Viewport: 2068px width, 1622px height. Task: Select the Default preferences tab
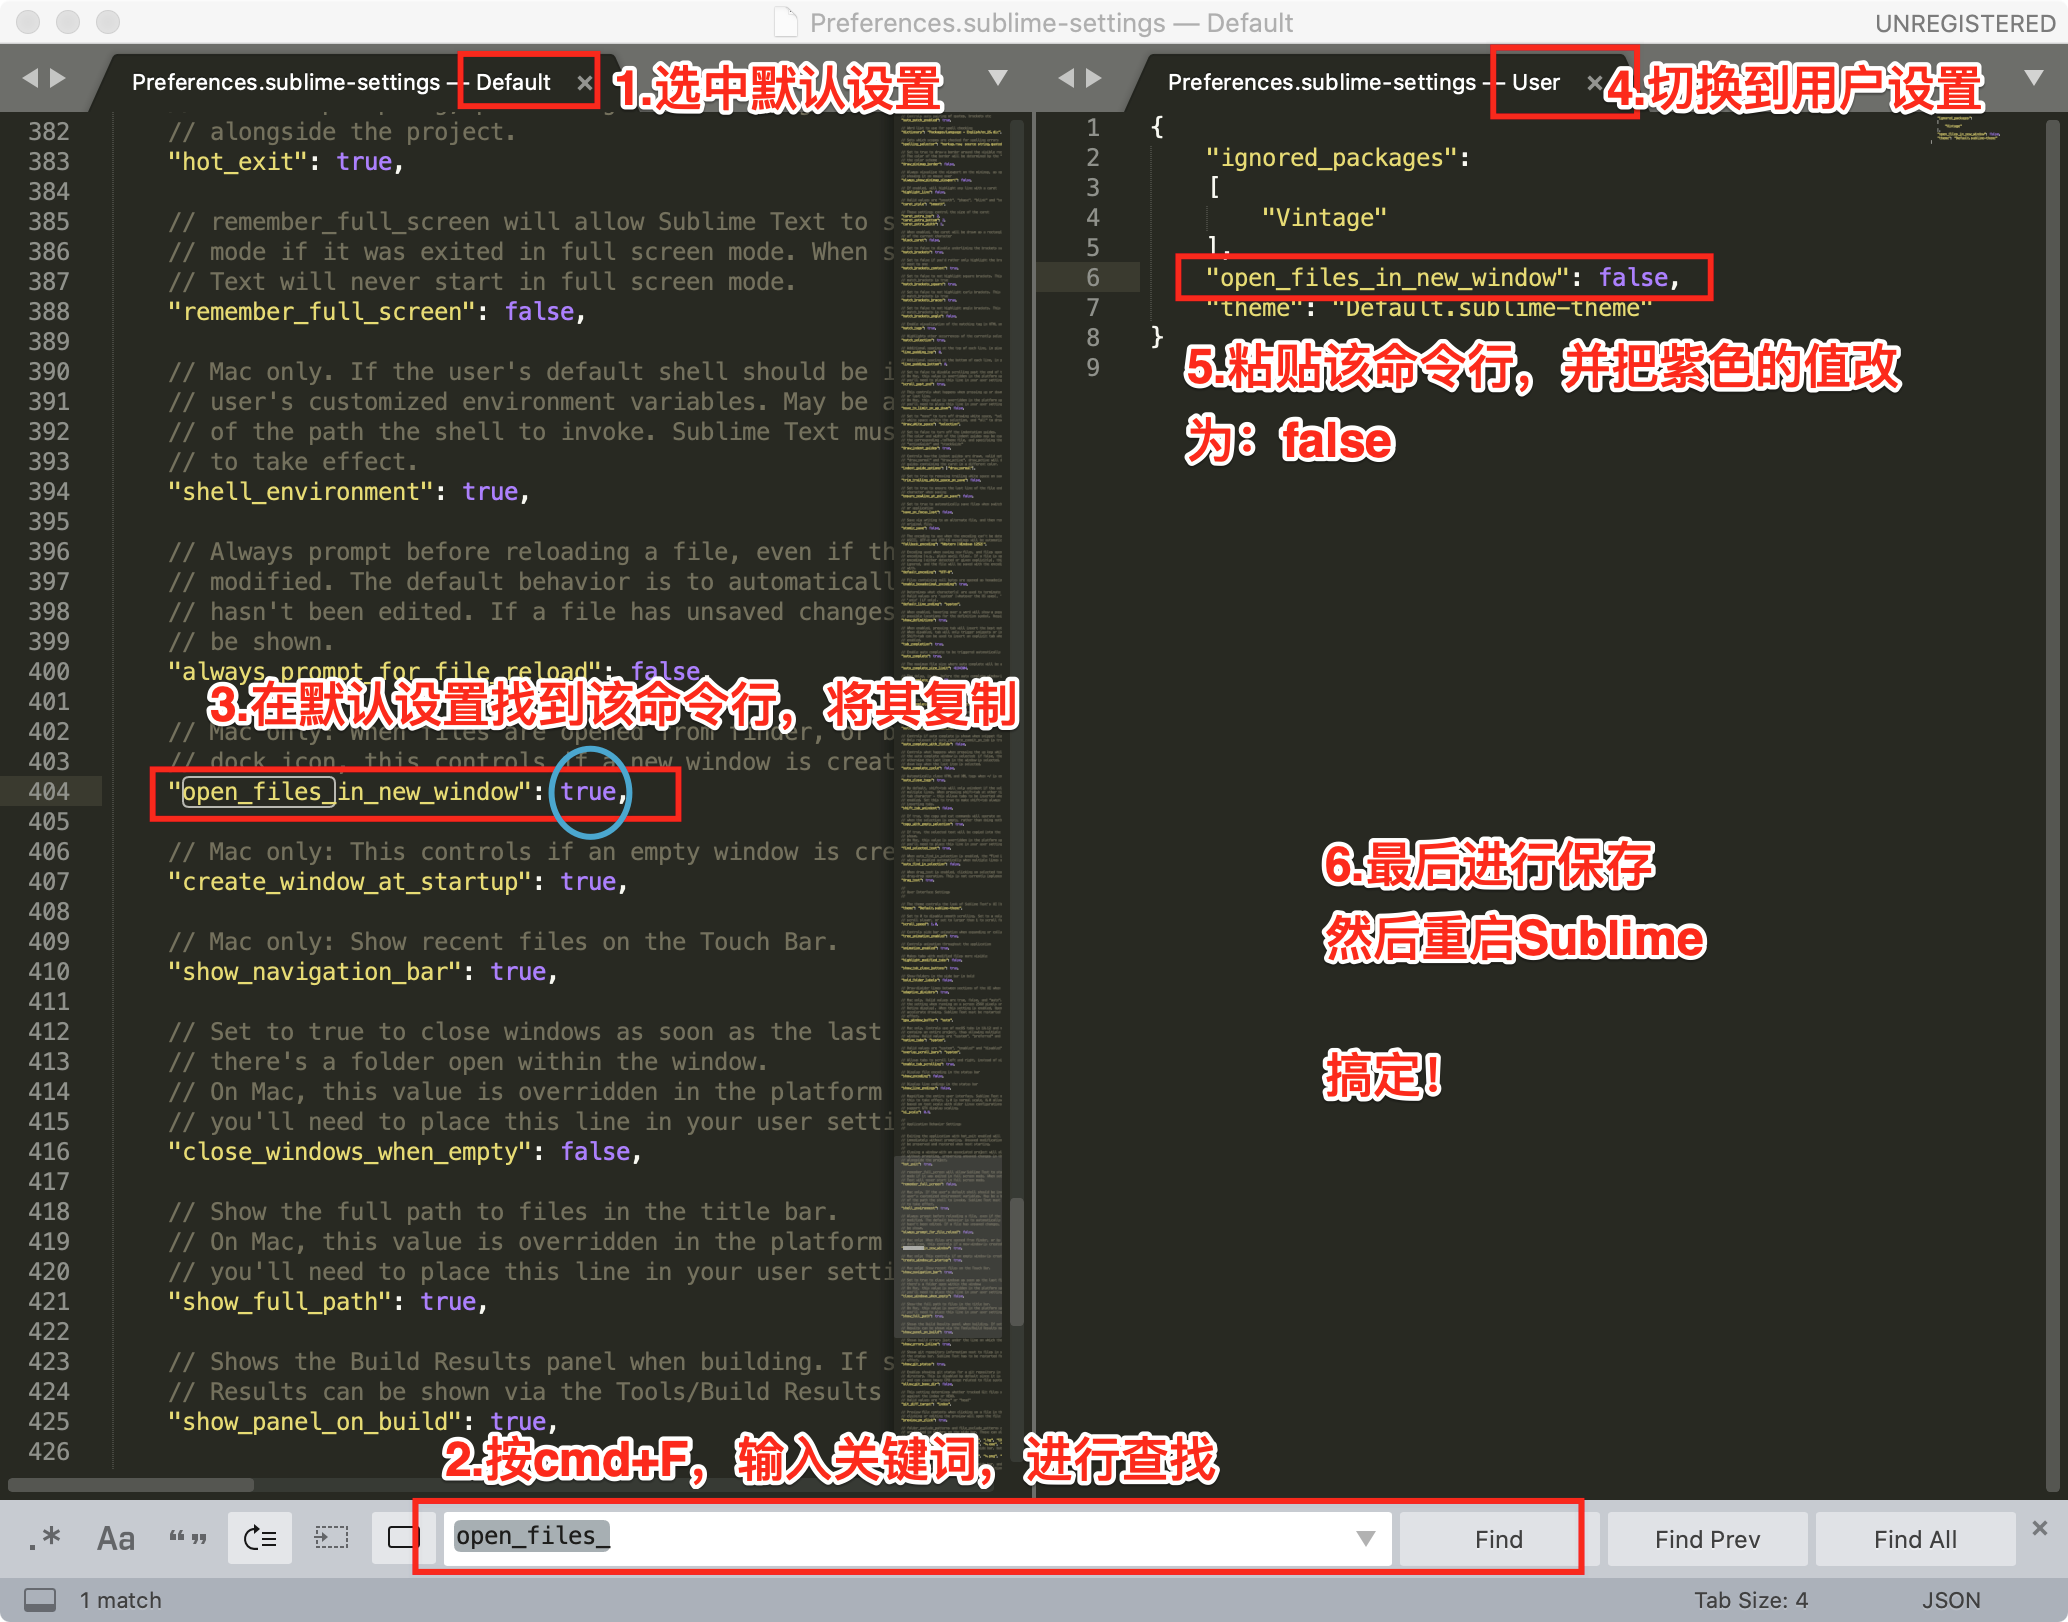click(x=341, y=82)
